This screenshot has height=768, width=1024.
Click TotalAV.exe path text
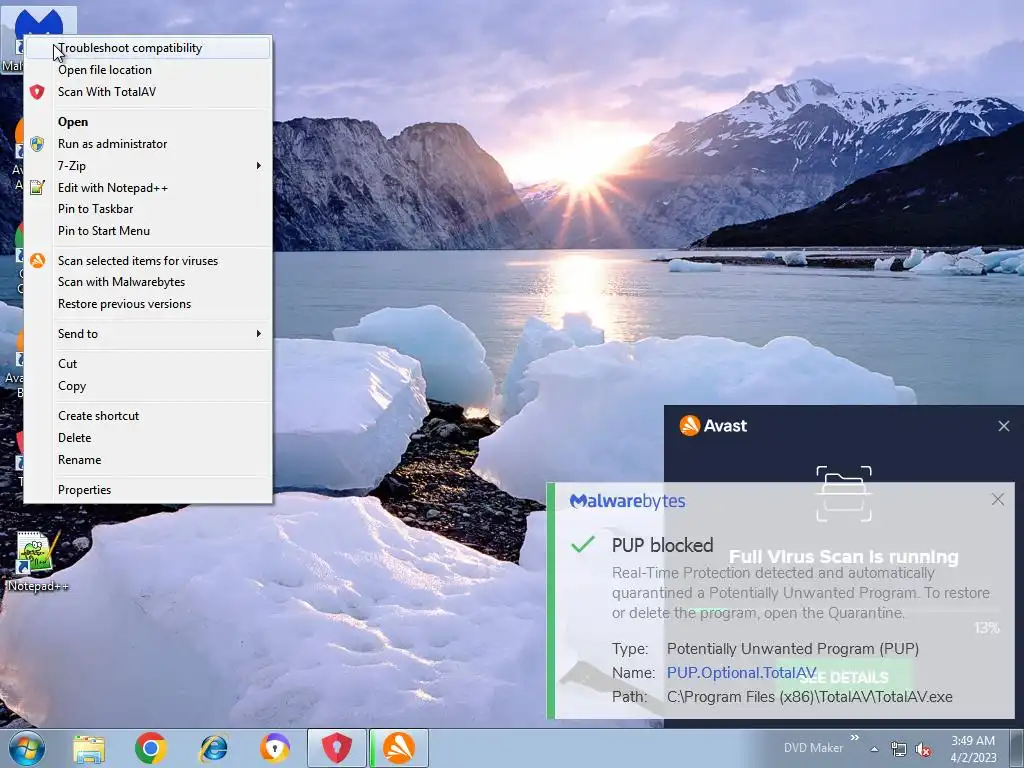(x=810, y=697)
